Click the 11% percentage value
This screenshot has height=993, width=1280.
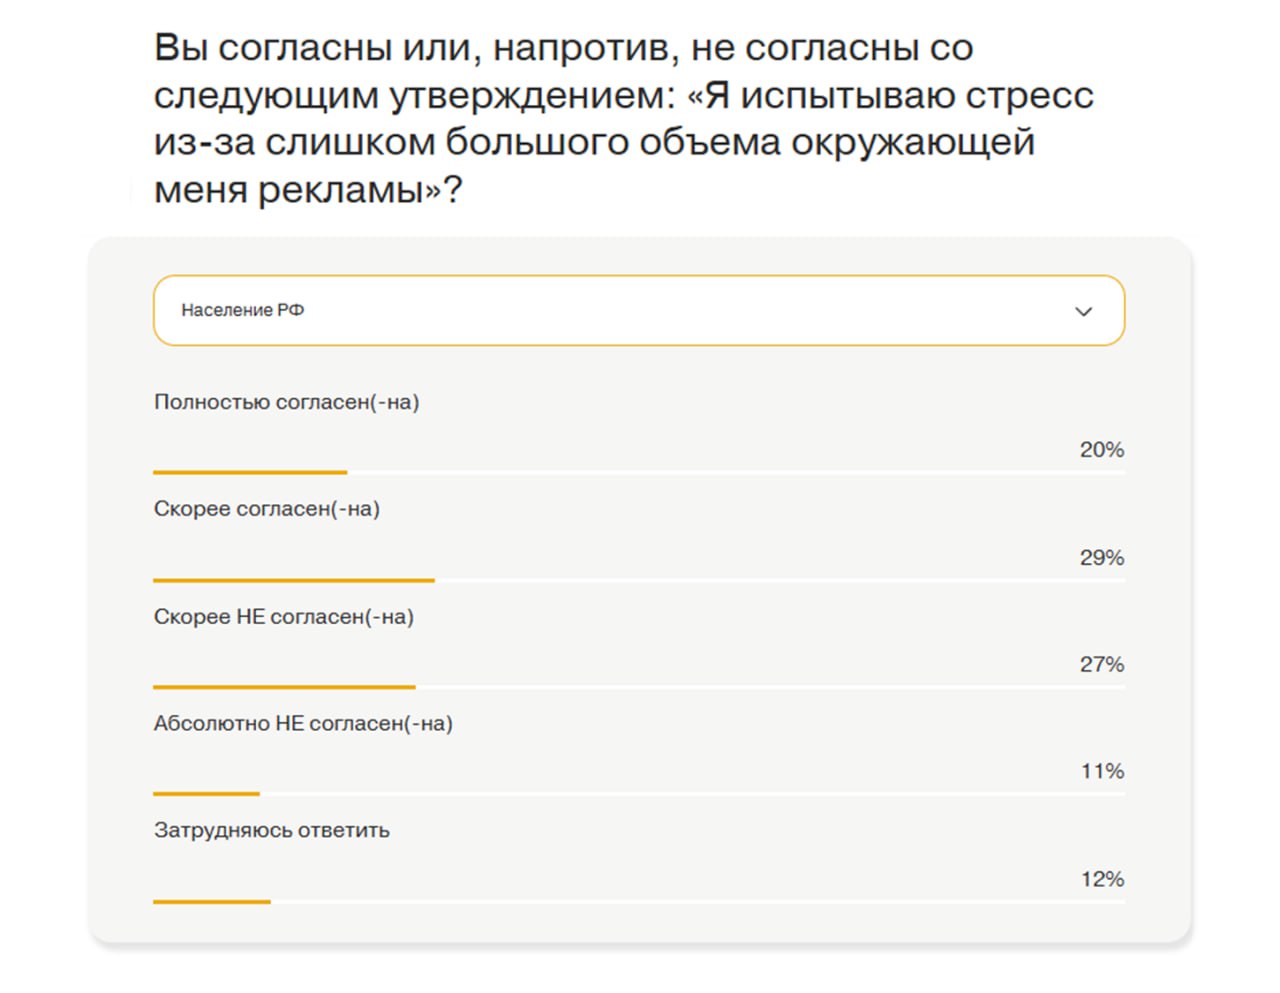point(1105,771)
